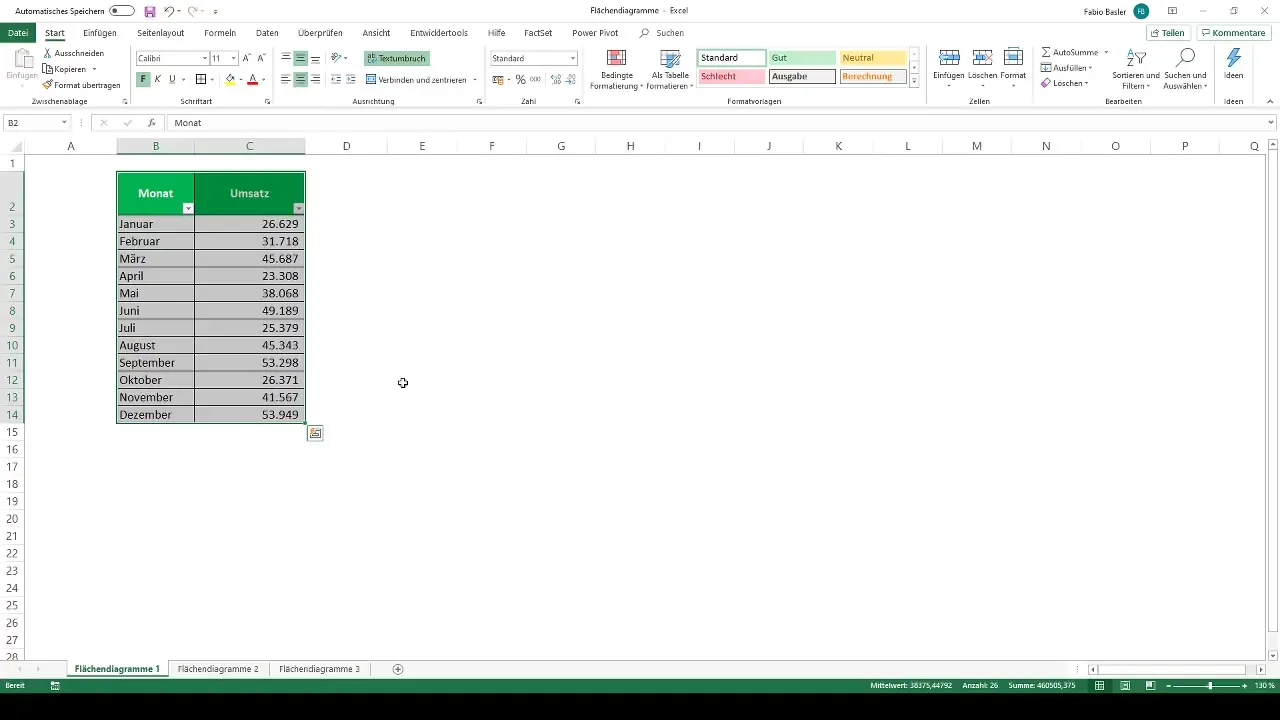Toggle bold (F) formatting

pyautogui.click(x=143, y=79)
